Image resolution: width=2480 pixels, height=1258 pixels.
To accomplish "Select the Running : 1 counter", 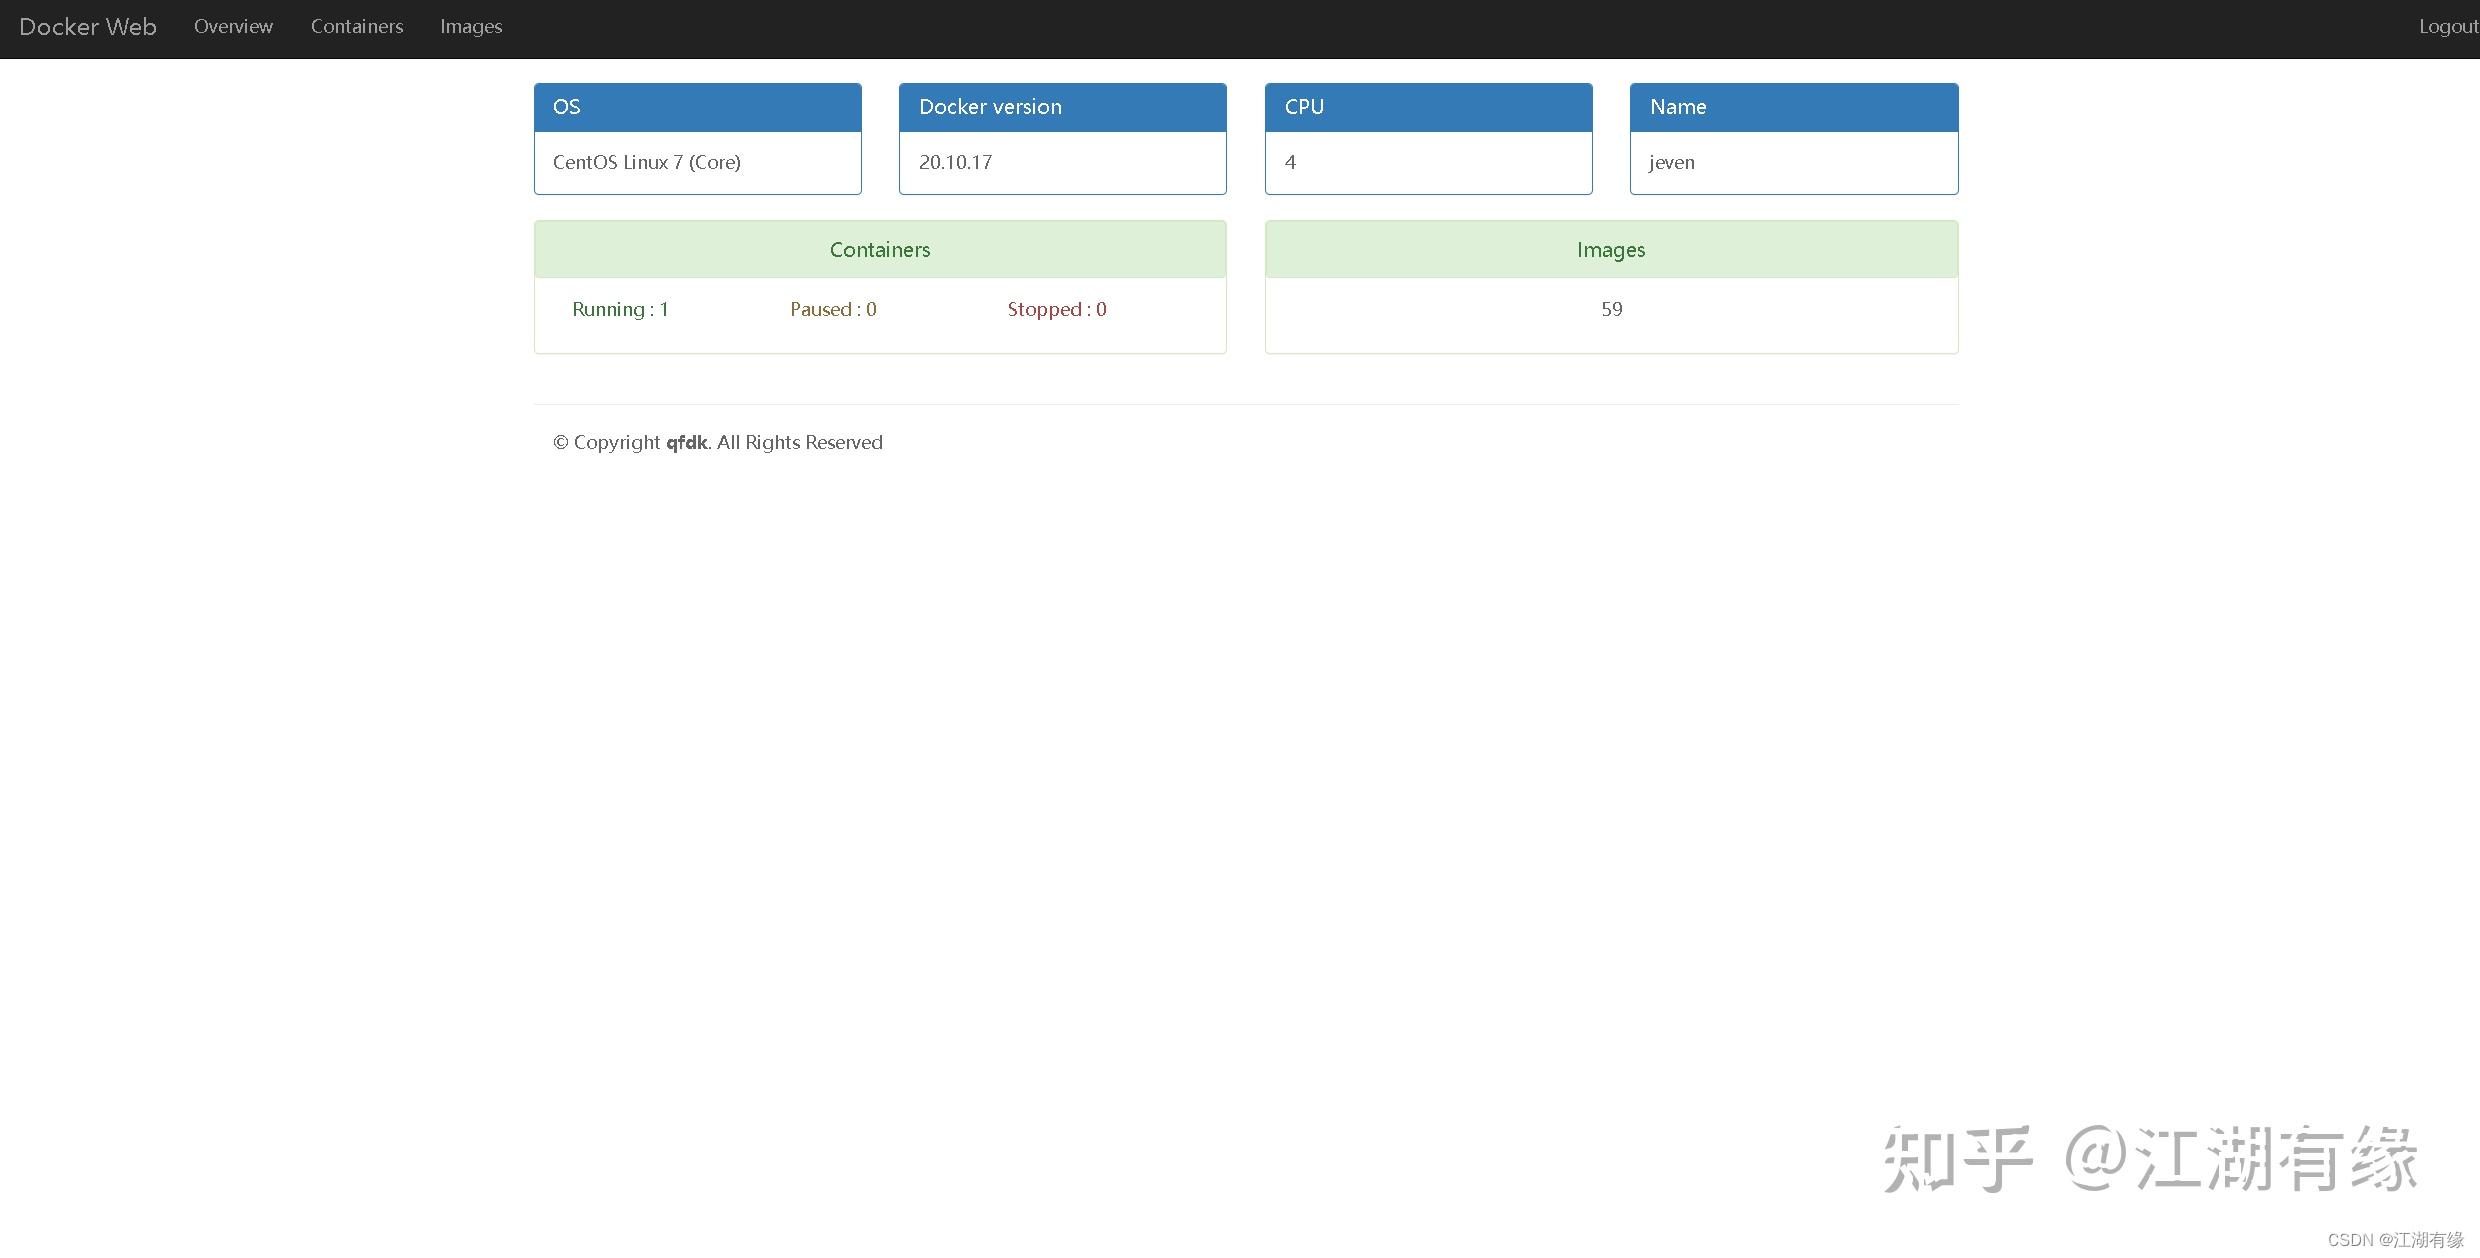I will (x=620, y=309).
